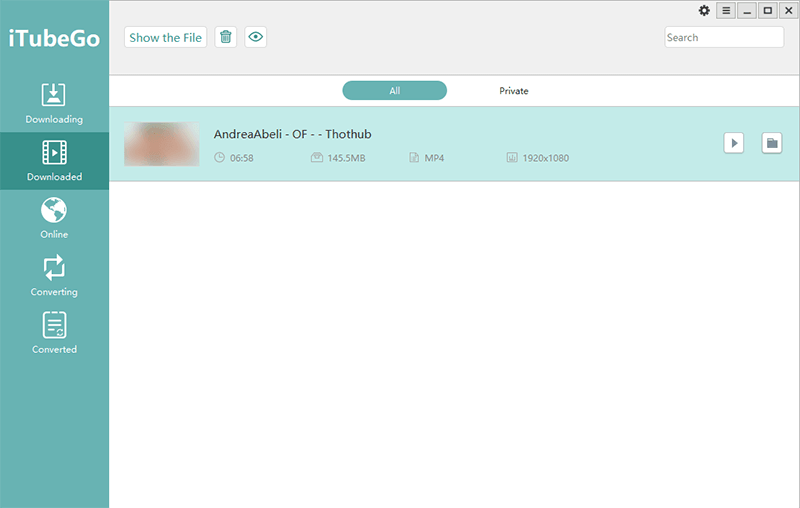Screen dimensions: 800x508
Task: Click the iTubeGo logo
Action: click(x=54, y=39)
